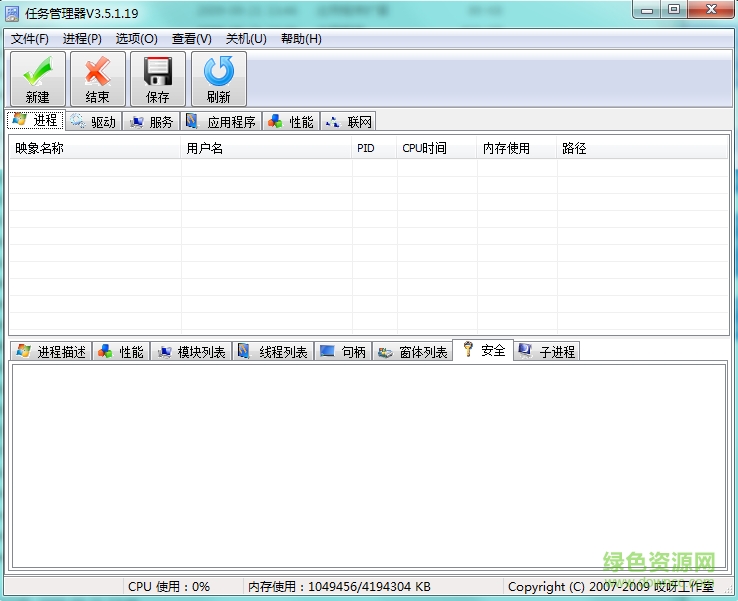Click the Copyright 2007-2009 status bar text

611,586
